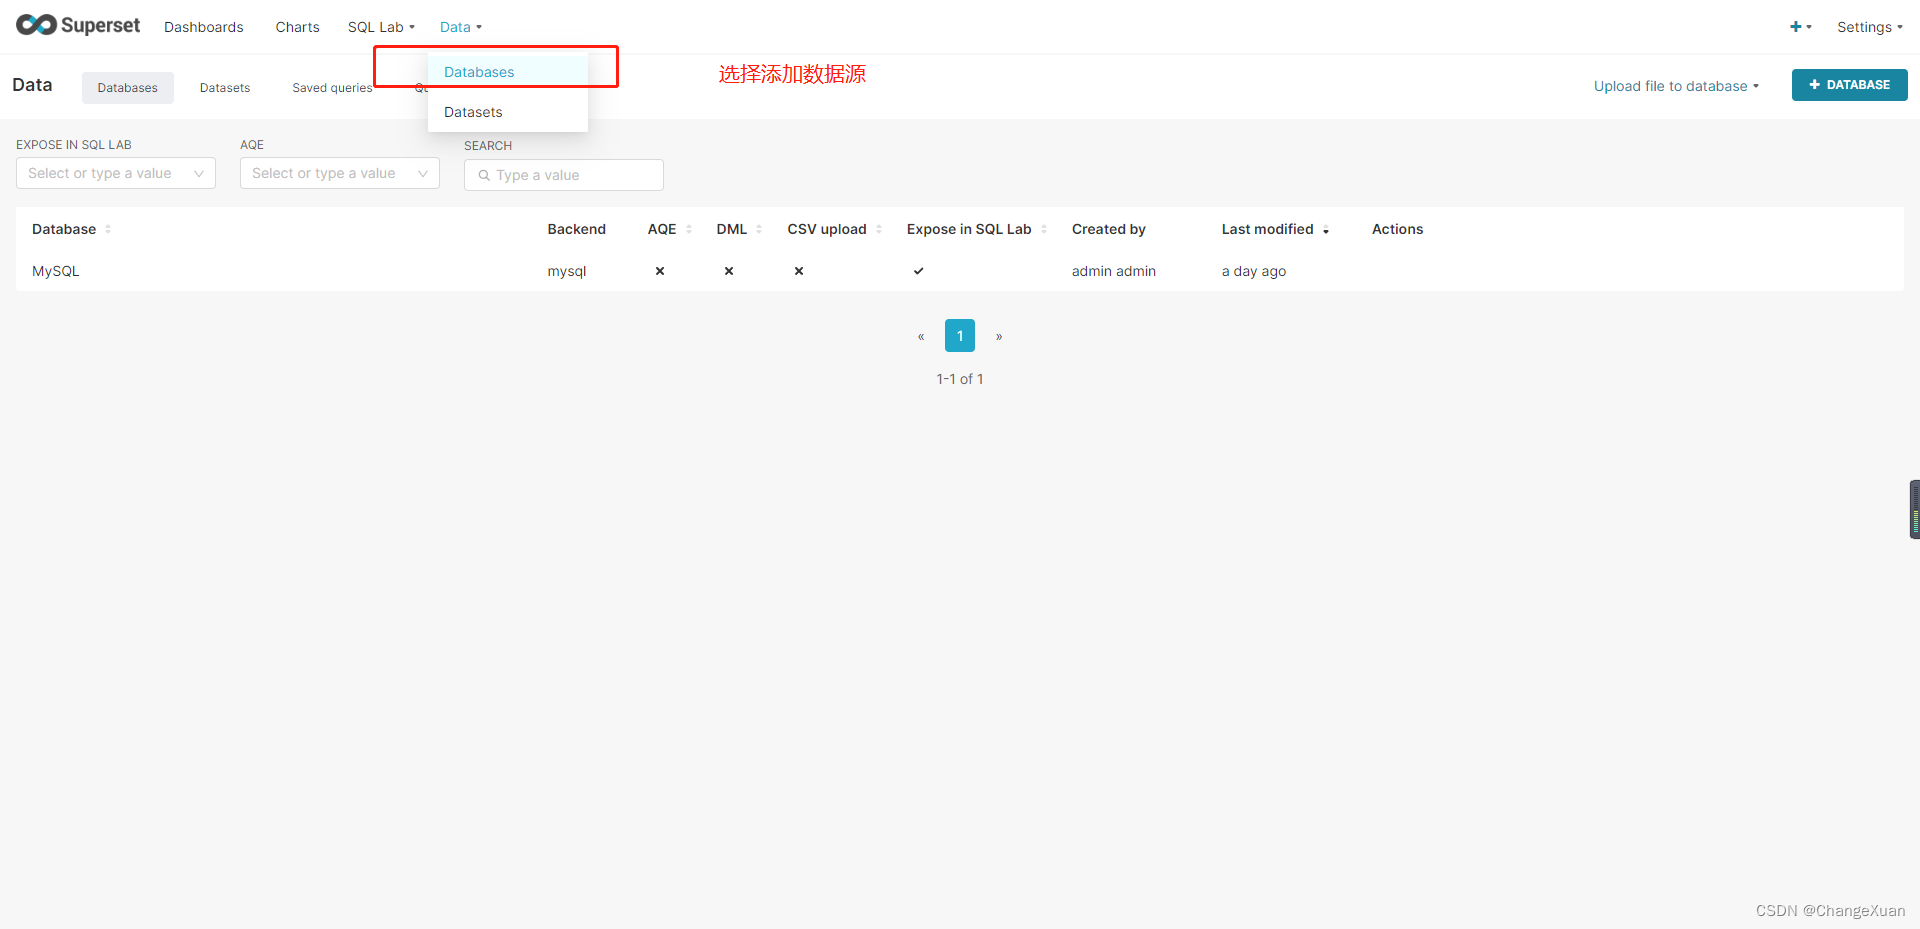The height and width of the screenshot is (929, 1920).
Task: Sort by Expose in SQL Lab arrows
Action: click(1044, 229)
